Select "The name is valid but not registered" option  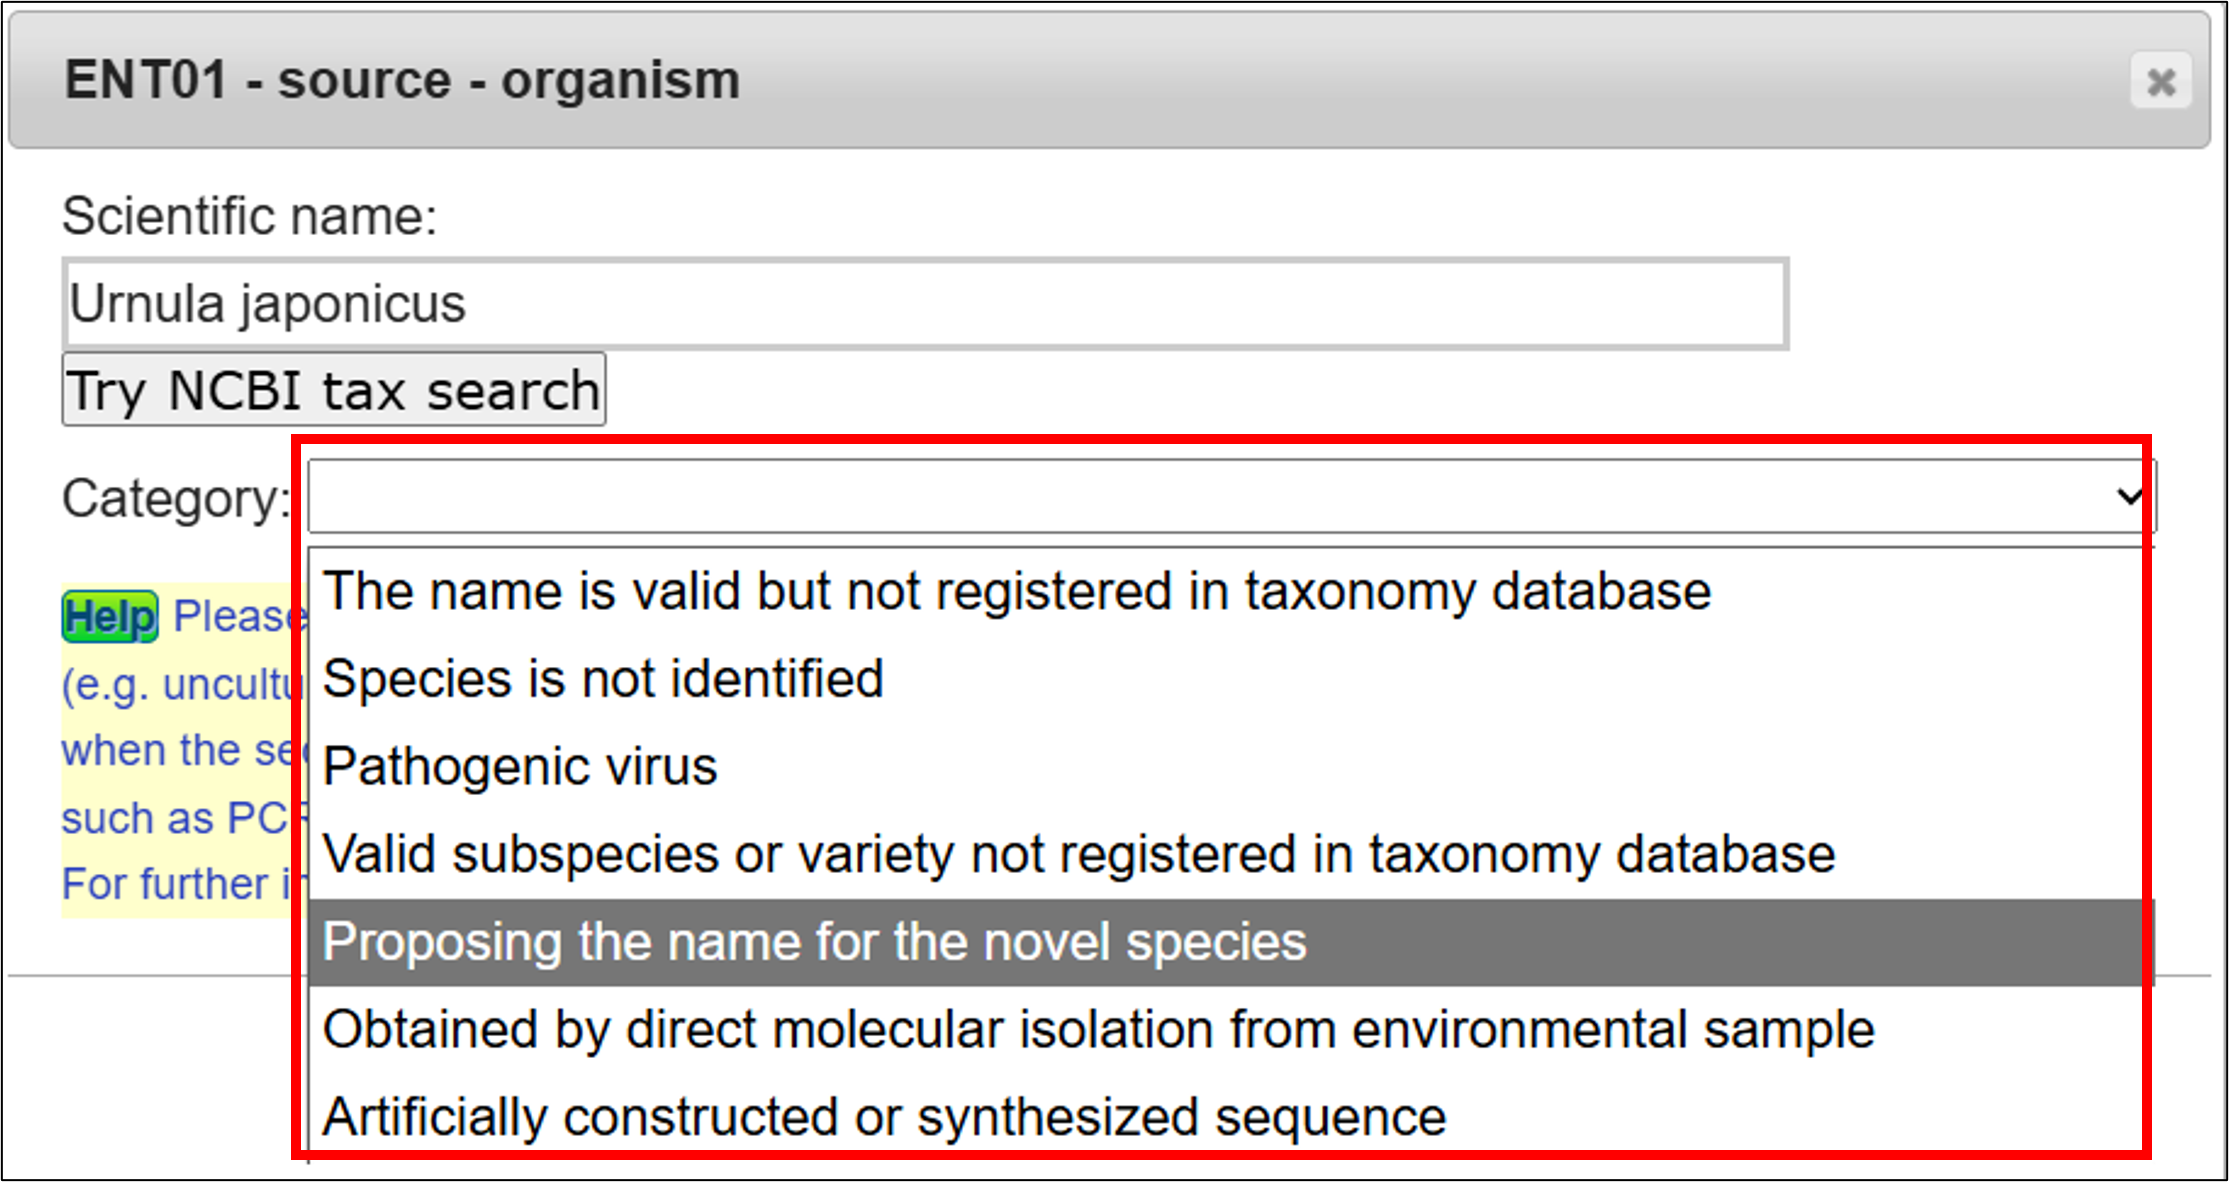pos(1016,591)
